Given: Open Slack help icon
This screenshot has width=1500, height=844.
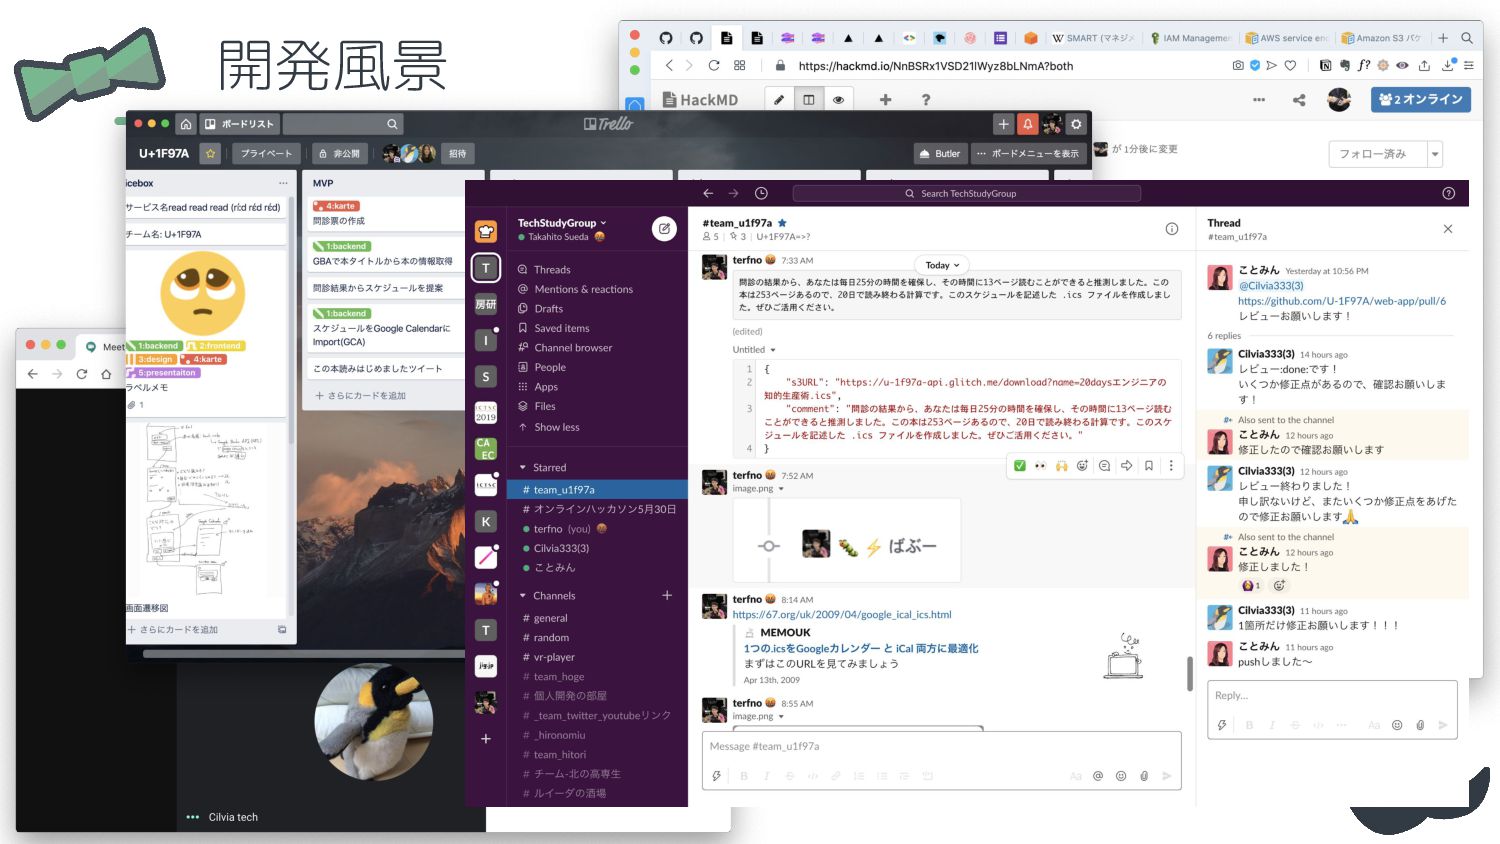Looking at the screenshot, I should point(1448,193).
